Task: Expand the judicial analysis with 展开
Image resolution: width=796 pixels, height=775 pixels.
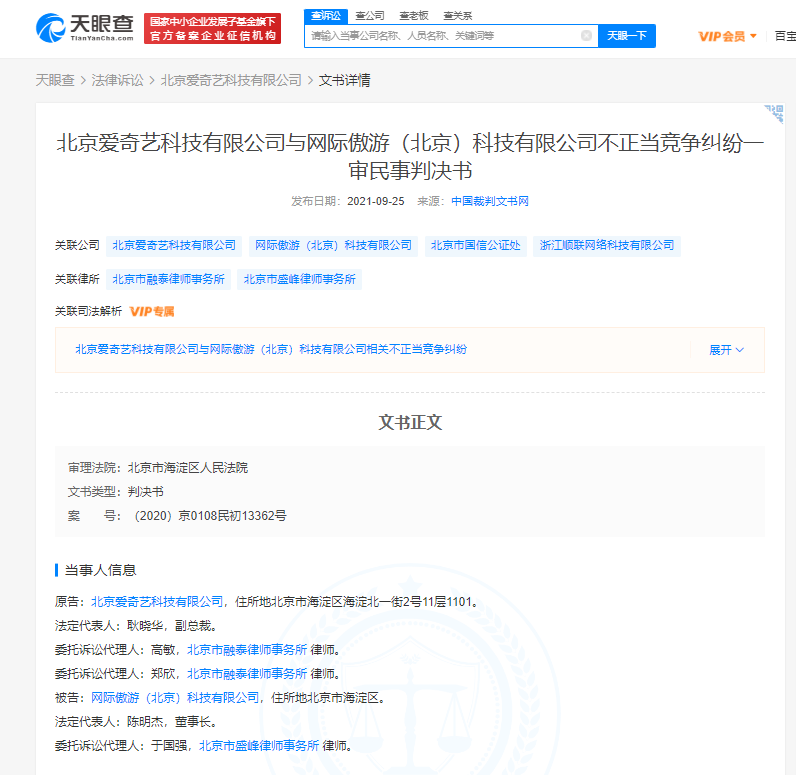Action: click(x=726, y=350)
